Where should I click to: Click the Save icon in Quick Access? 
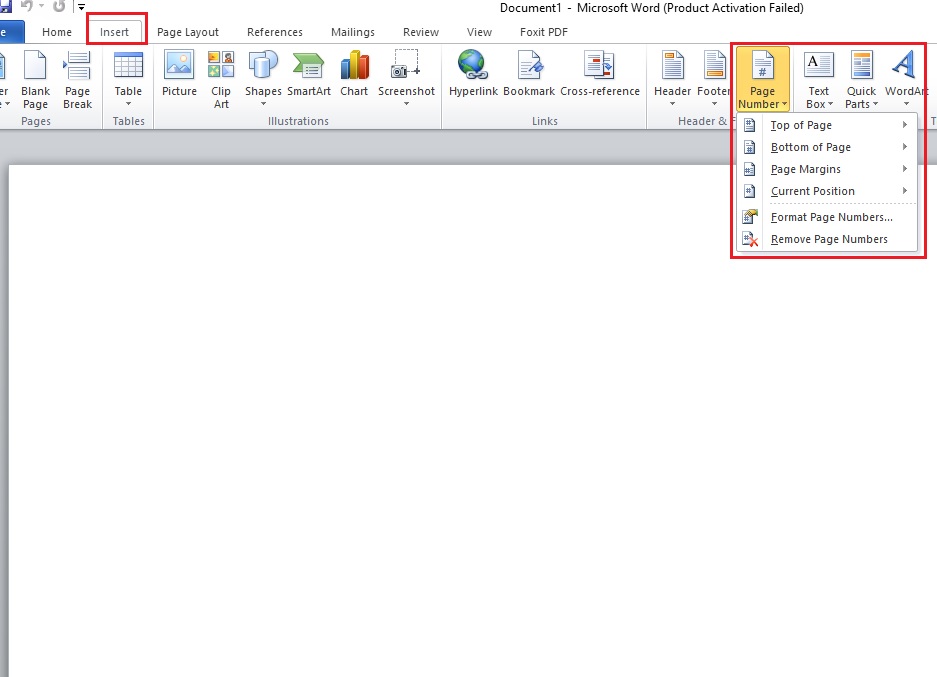pos(5,7)
